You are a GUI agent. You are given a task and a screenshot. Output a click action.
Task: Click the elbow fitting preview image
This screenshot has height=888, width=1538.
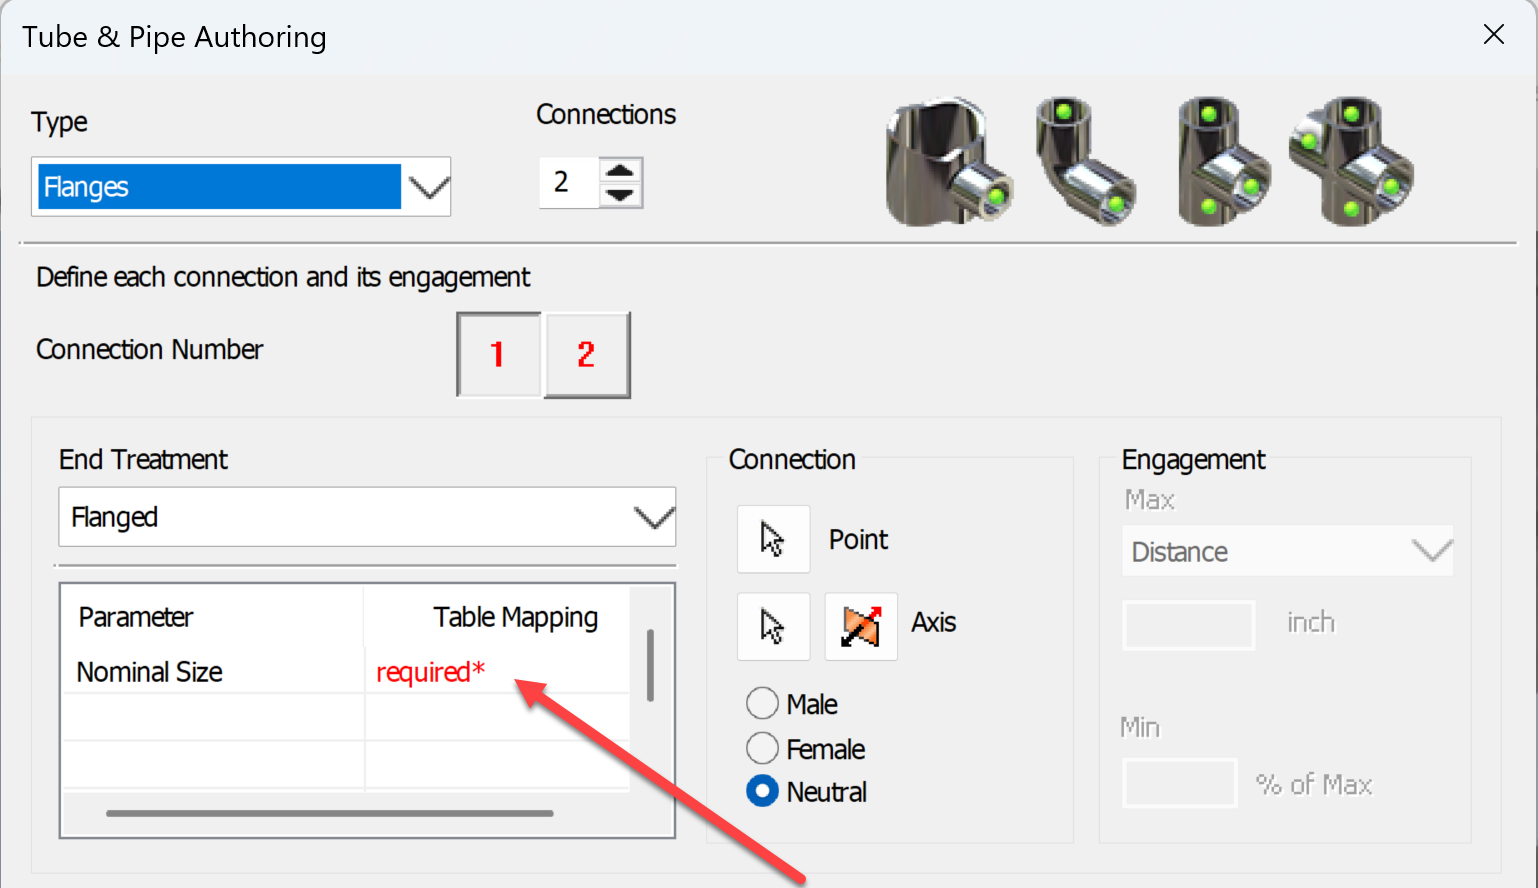pos(1083,160)
